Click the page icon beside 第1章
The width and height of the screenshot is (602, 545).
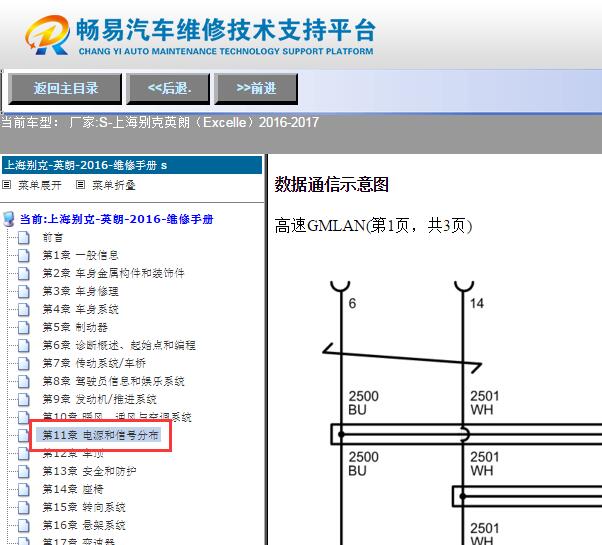tap(23, 255)
